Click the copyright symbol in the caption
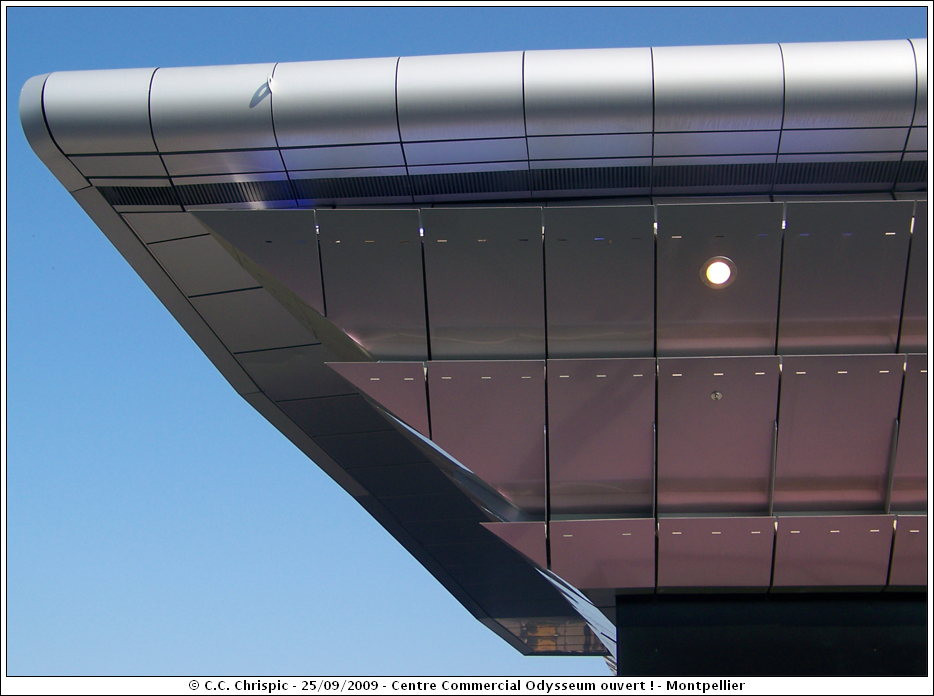Viewport: 934px width, 696px height. coord(194,686)
